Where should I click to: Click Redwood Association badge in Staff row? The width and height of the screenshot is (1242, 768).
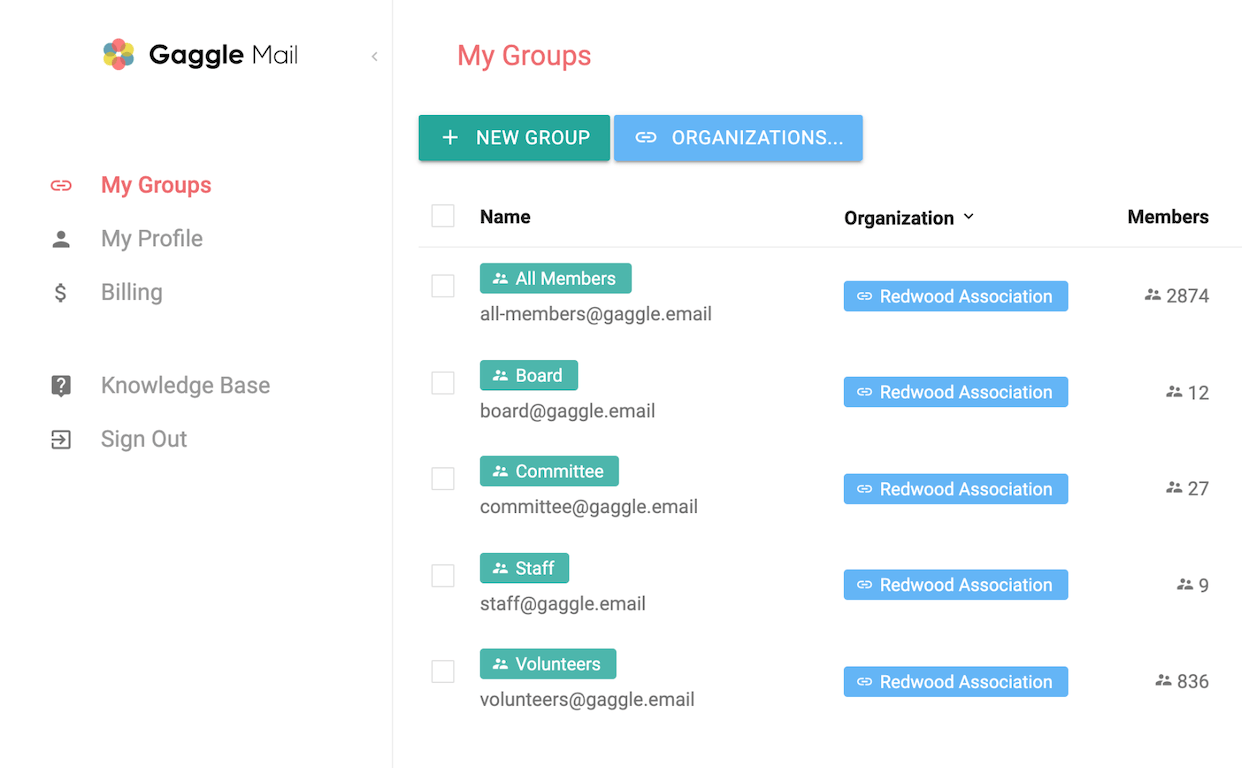(956, 586)
